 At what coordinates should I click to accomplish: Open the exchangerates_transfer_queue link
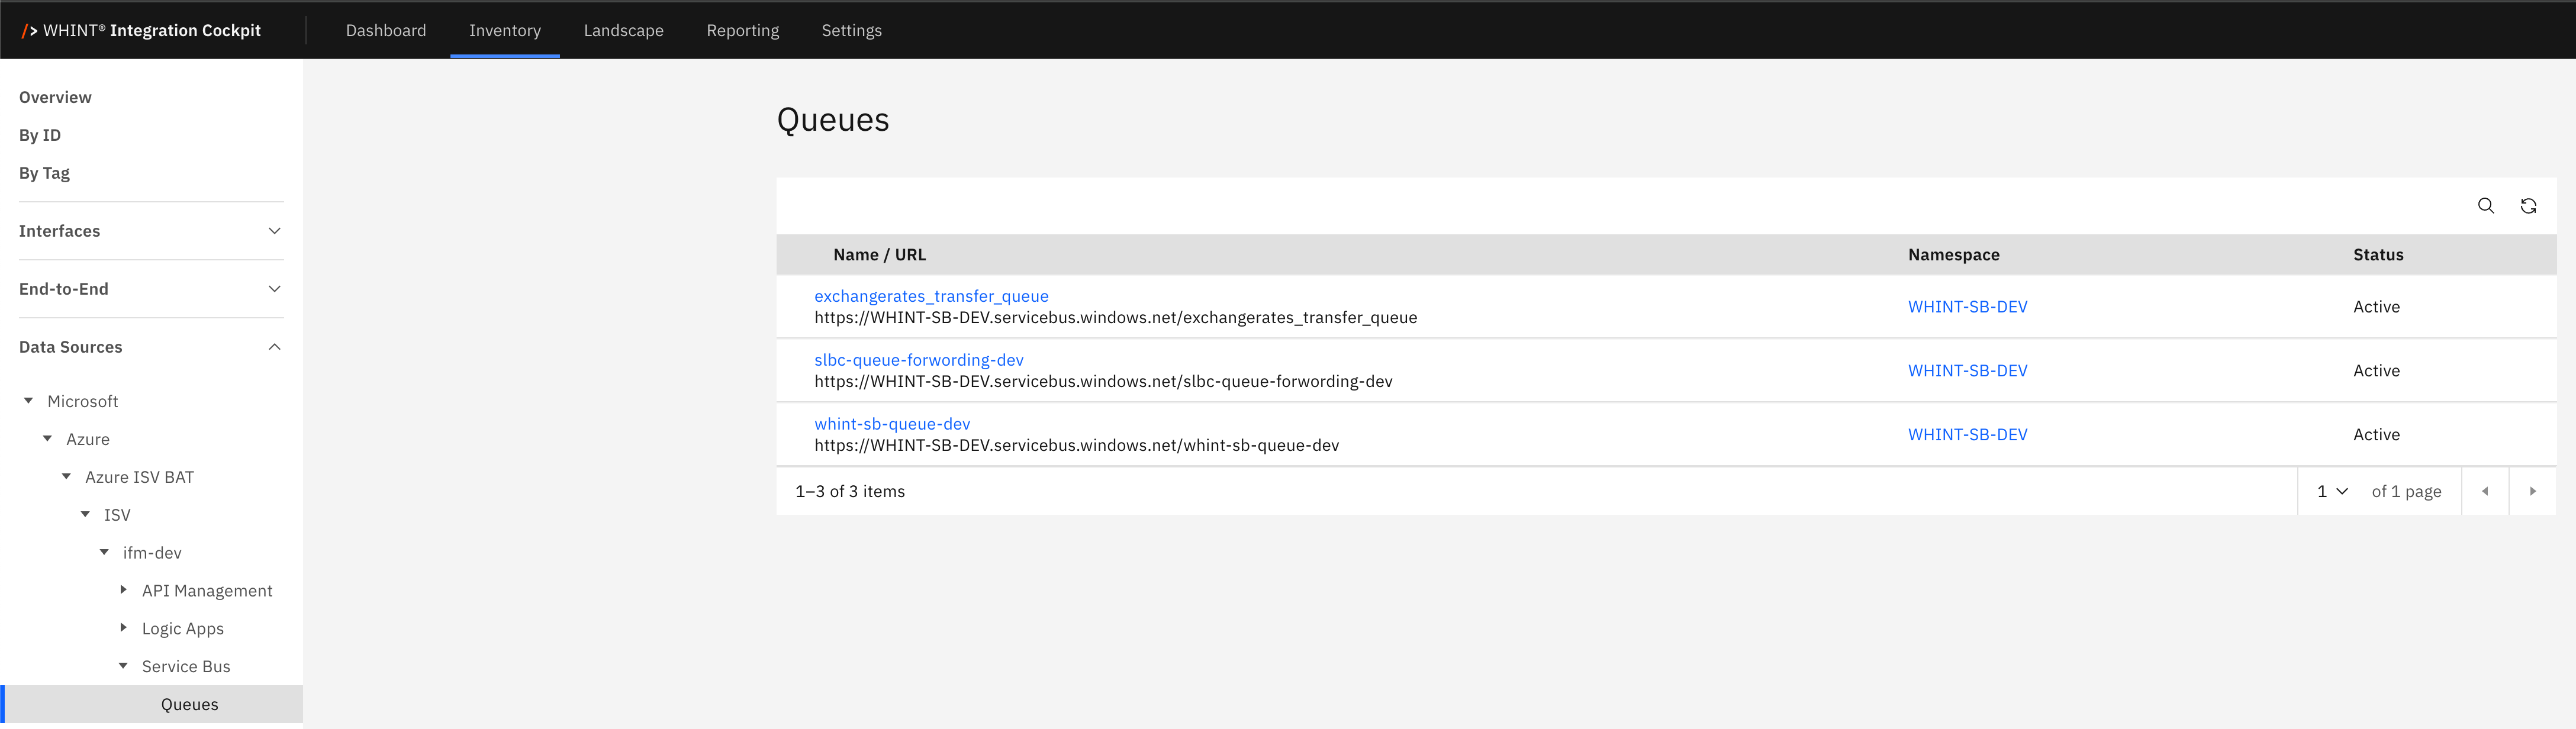(931, 296)
